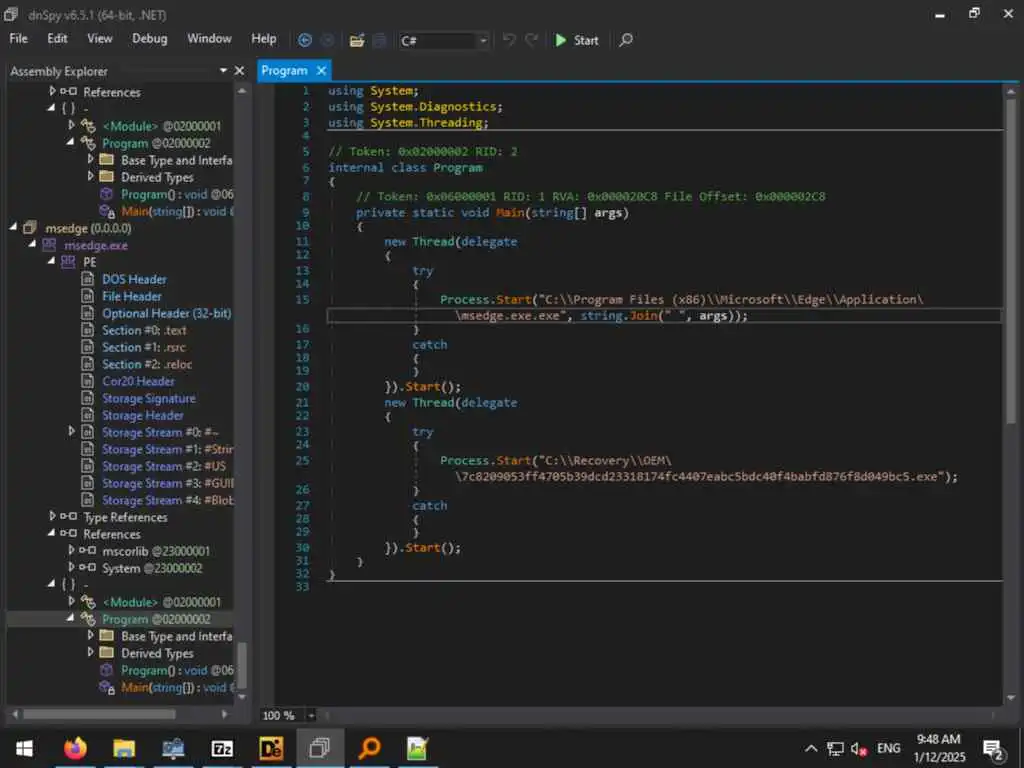The width and height of the screenshot is (1024, 768).
Task: Open File Explorer from the taskbar
Action: tap(124, 748)
